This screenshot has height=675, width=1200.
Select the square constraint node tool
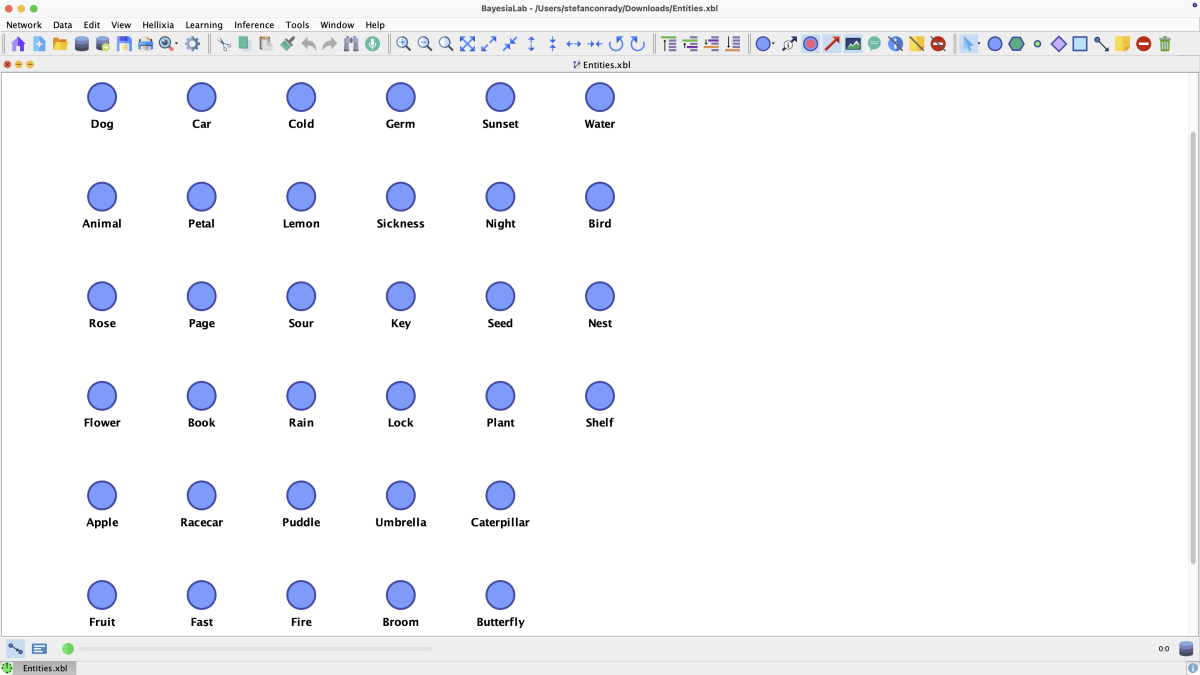1080,44
